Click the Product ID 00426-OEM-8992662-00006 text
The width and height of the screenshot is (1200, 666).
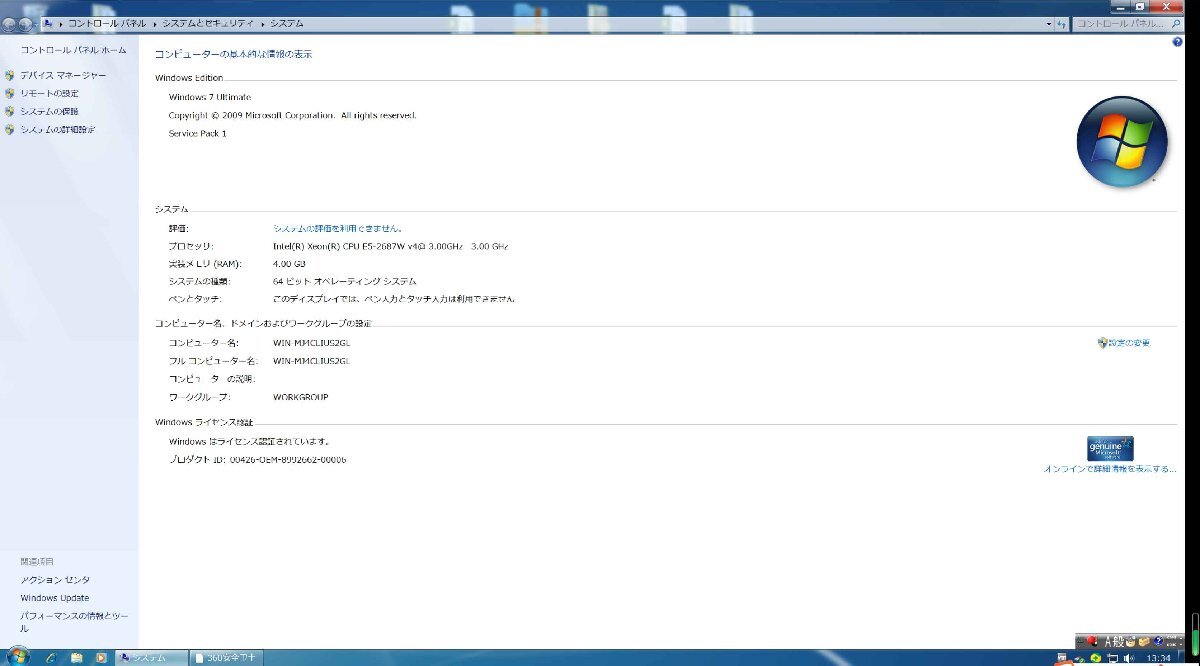pyautogui.click(x=258, y=460)
